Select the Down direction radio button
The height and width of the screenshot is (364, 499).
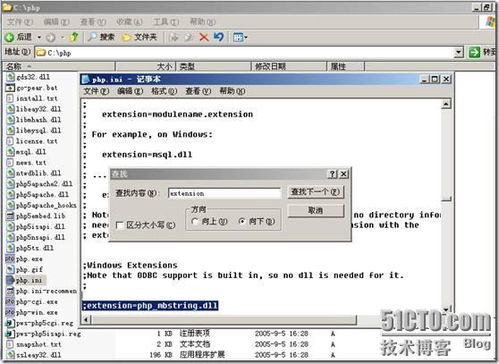click(242, 221)
